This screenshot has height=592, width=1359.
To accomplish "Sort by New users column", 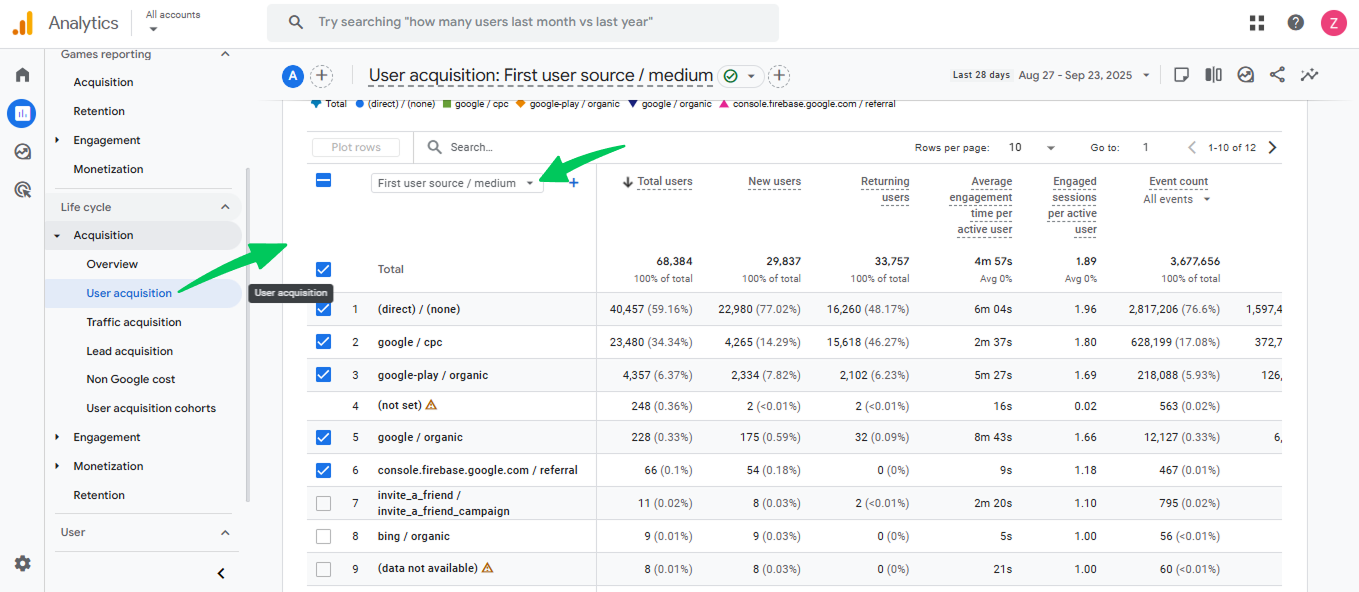I will 774,181.
